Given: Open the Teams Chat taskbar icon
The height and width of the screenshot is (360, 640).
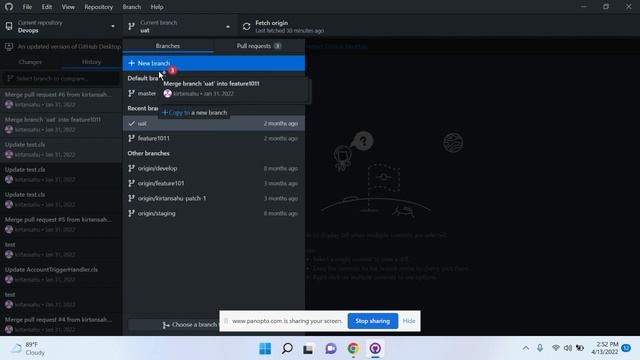Looking at the screenshot, I should (x=331, y=349).
